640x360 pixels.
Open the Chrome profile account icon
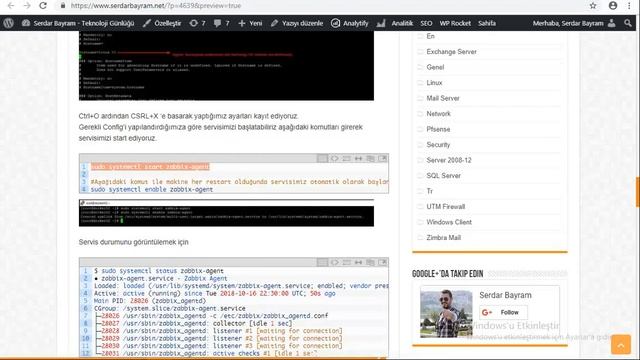pos(613,6)
